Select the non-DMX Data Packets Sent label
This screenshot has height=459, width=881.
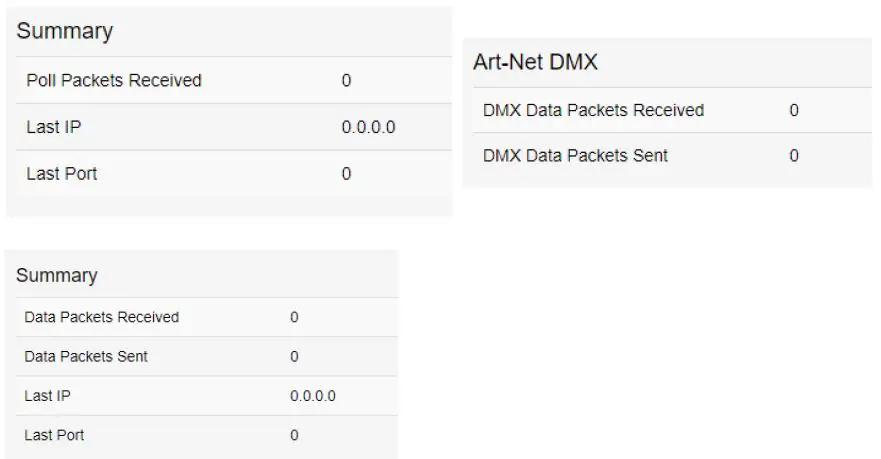tap(86, 356)
